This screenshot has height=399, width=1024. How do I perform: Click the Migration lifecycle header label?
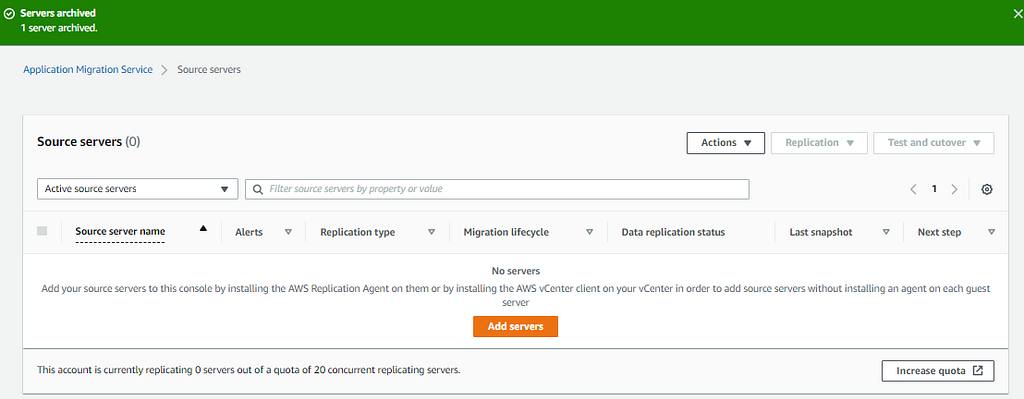click(506, 232)
